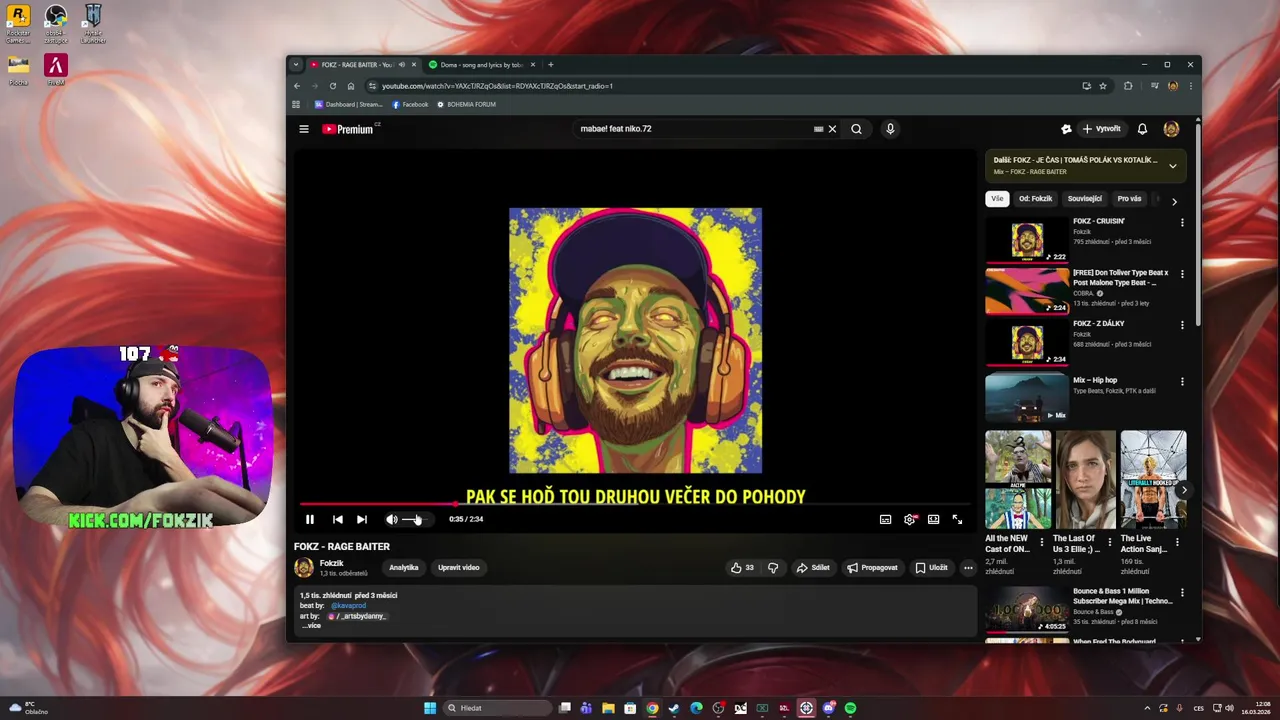Click the Propagovat promote button
Image resolution: width=1280 pixels, height=720 pixels.
point(872,567)
